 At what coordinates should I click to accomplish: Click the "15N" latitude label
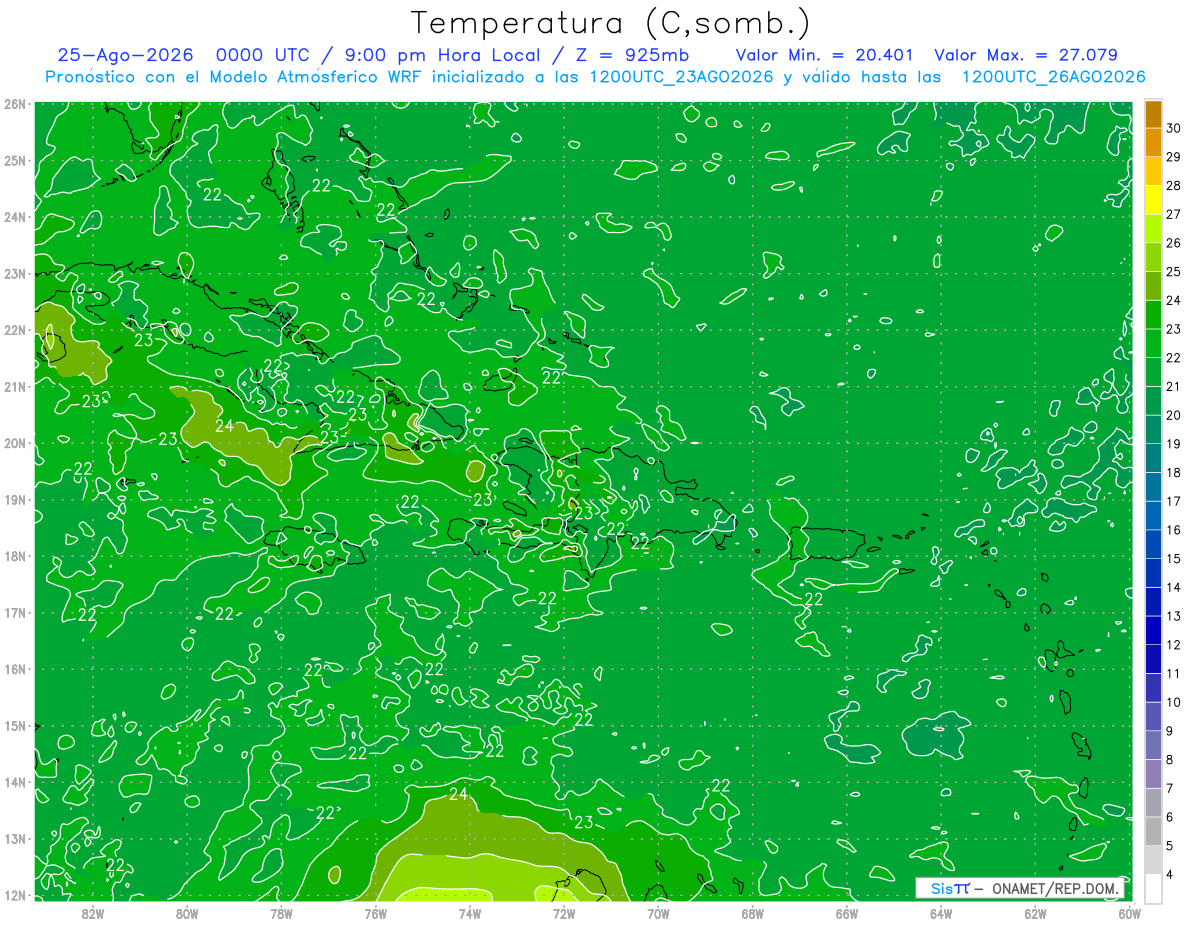pyautogui.click(x=15, y=726)
